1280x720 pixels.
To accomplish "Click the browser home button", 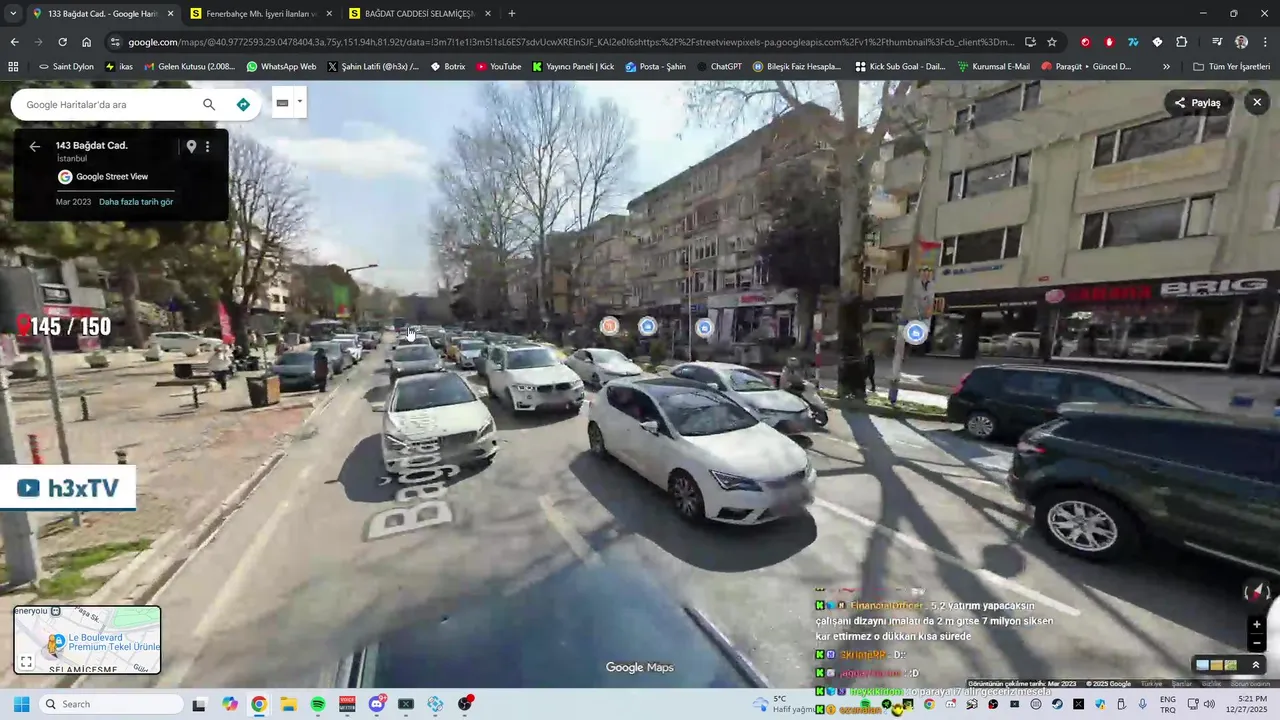I will (x=87, y=42).
